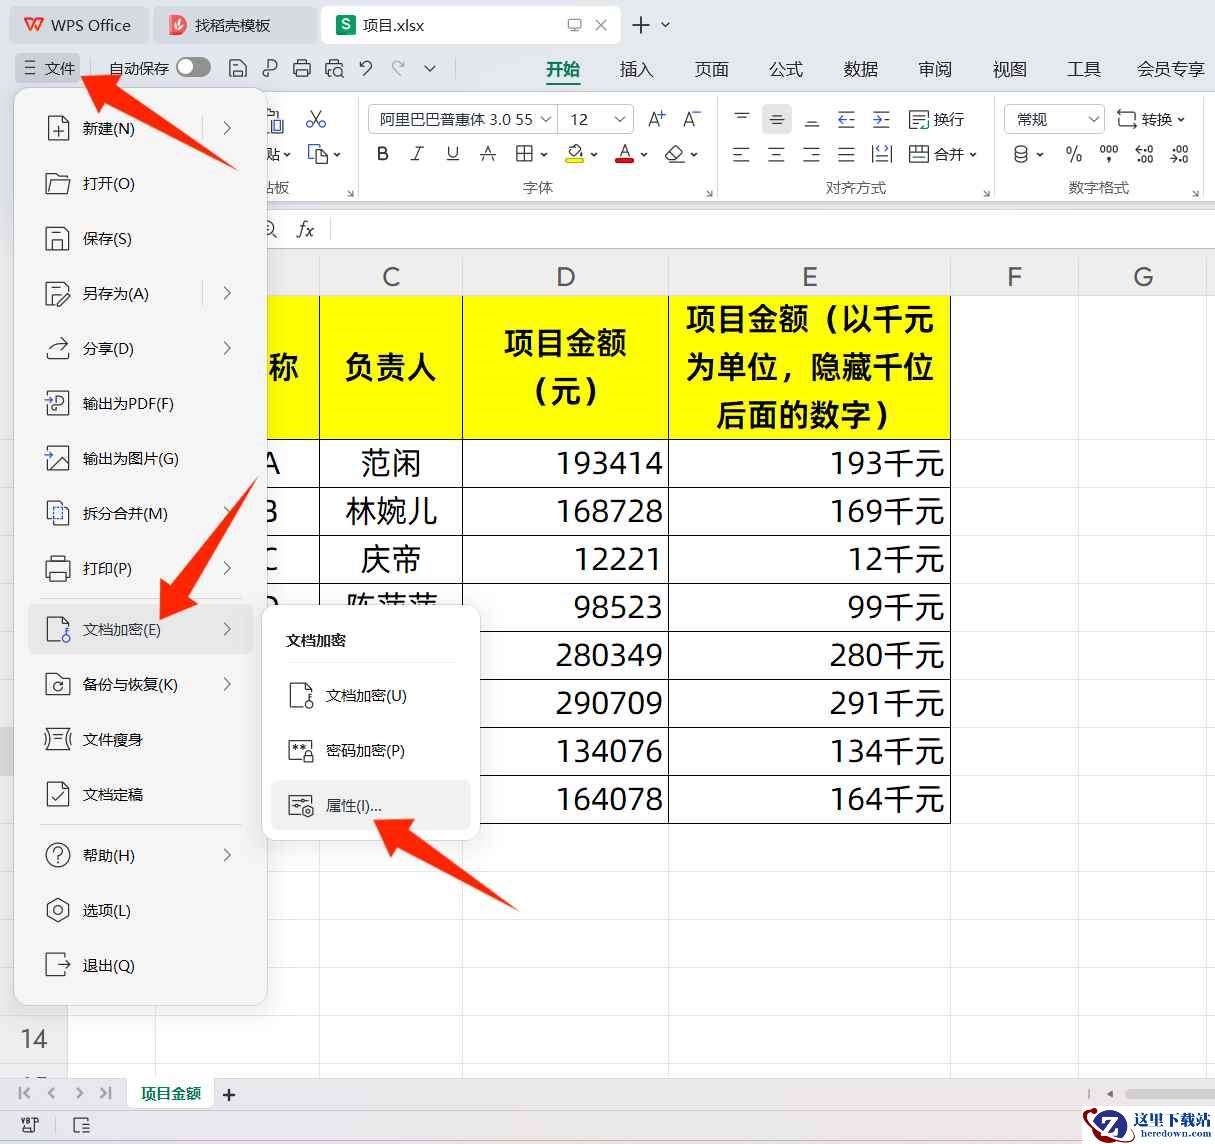Image resolution: width=1215 pixels, height=1144 pixels.
Task: Switch to the 插入 ribbon tab
Action: [x=636, y=69]
